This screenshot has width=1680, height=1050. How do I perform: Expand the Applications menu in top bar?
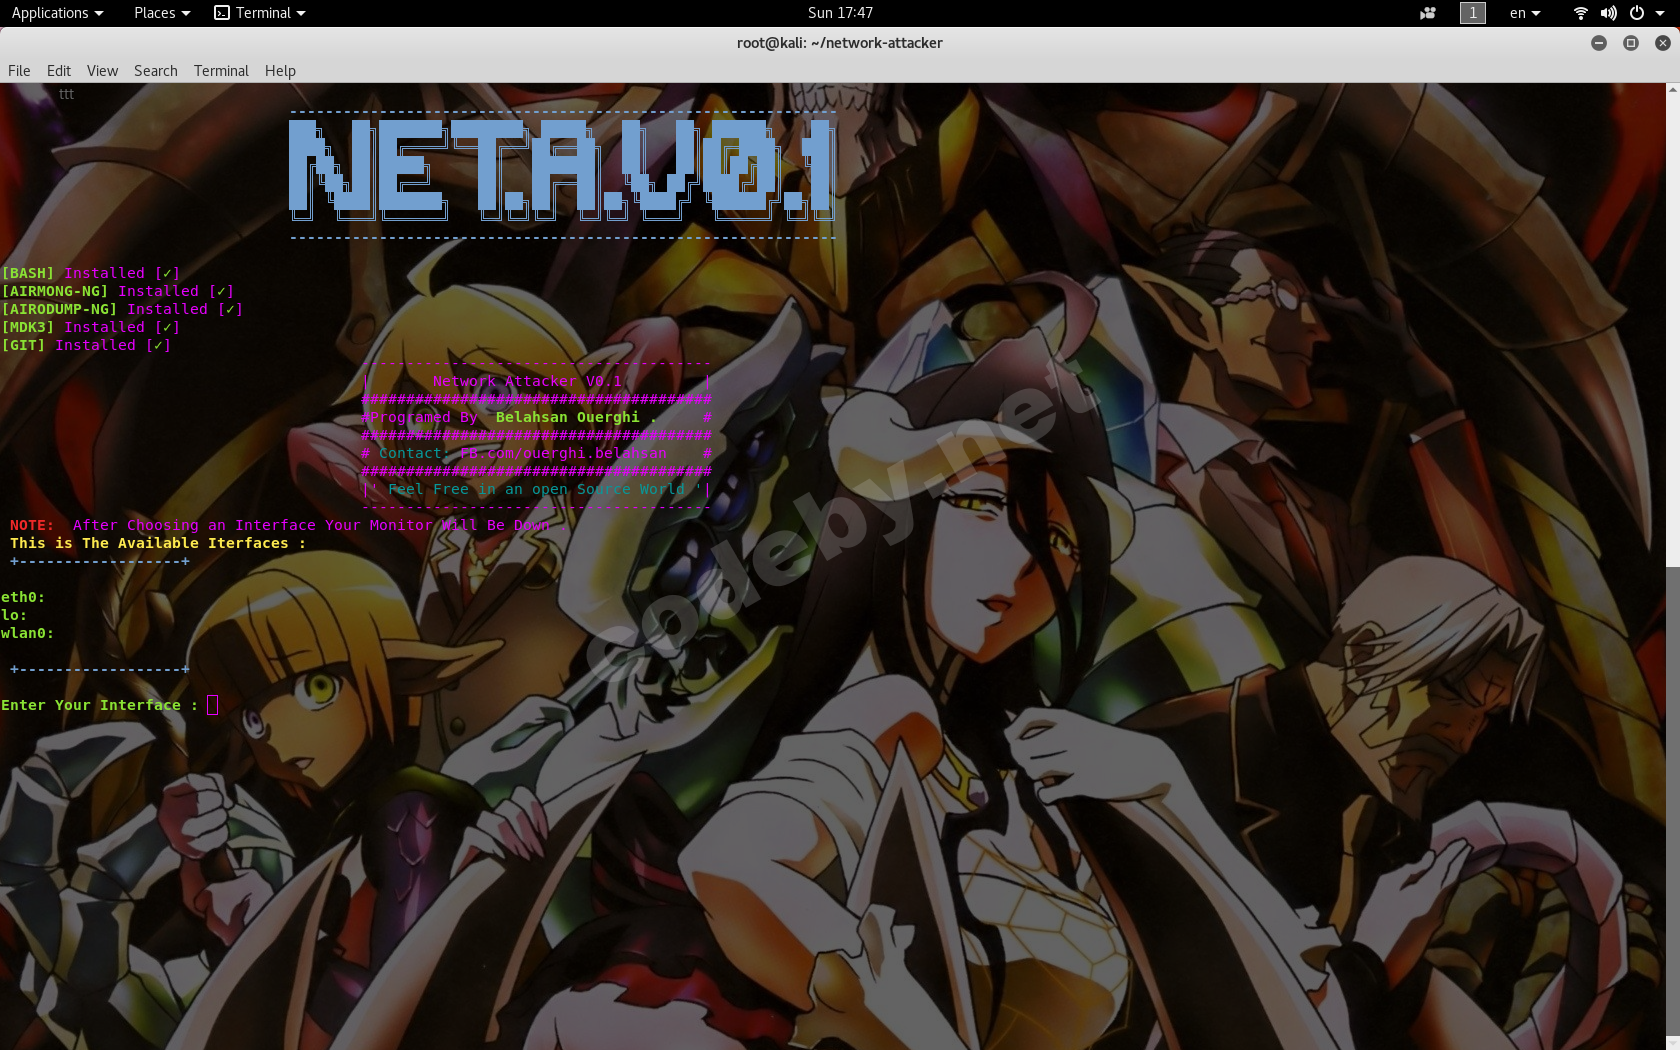click(57, 13)
